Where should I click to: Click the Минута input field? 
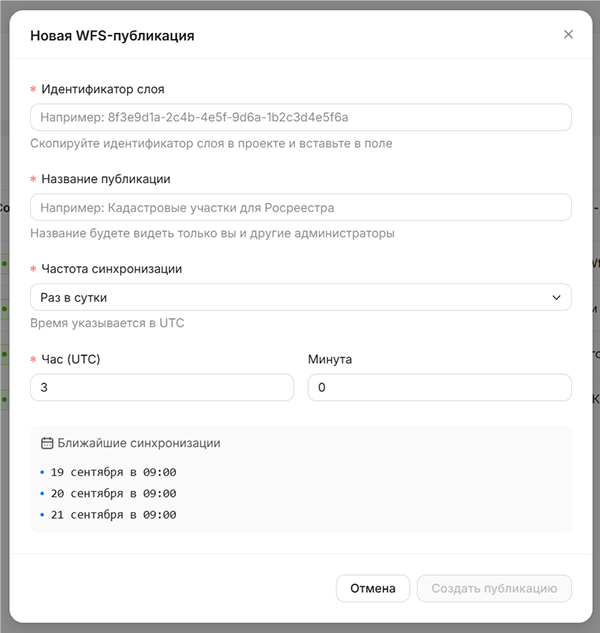440,388
